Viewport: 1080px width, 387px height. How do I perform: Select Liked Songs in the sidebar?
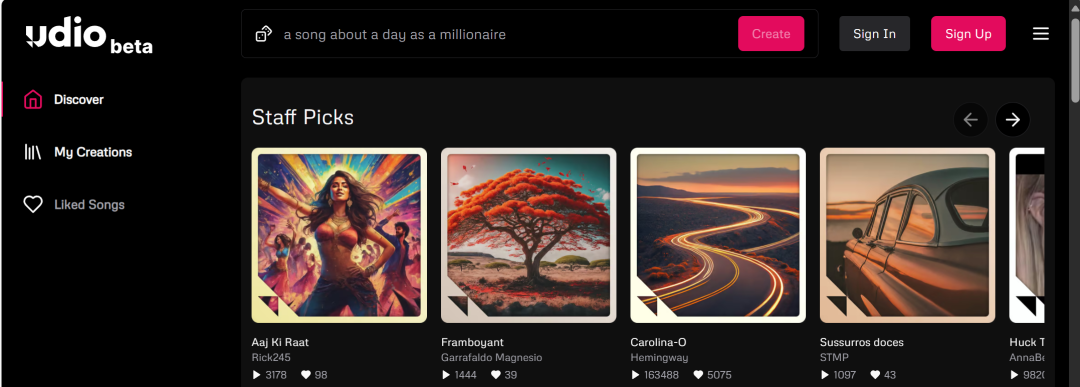[90, 205]
